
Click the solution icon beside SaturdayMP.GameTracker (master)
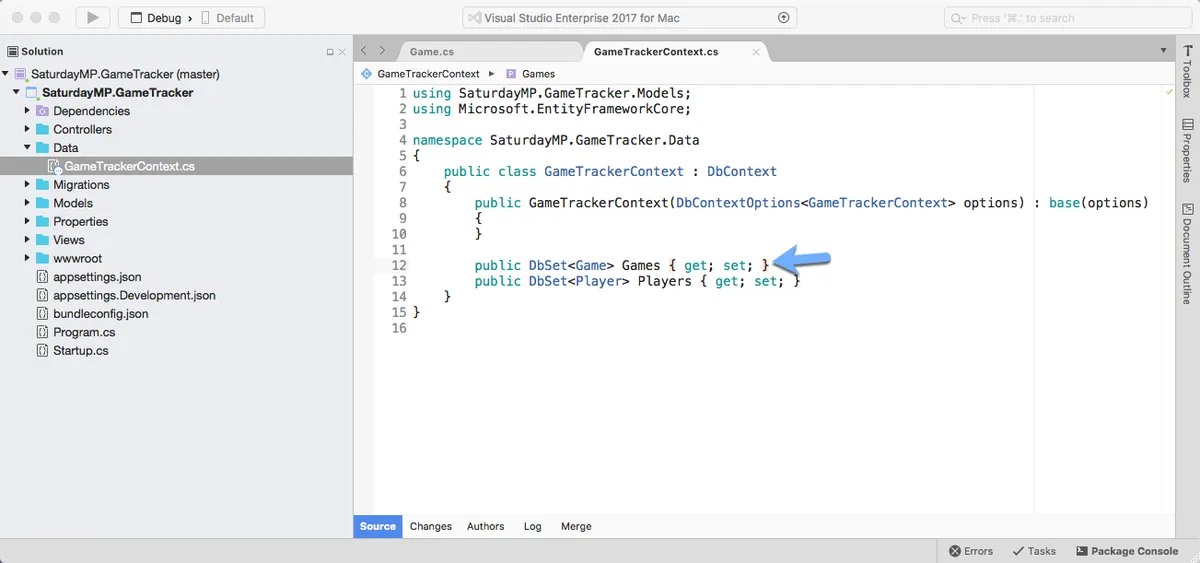pos(21,74)
